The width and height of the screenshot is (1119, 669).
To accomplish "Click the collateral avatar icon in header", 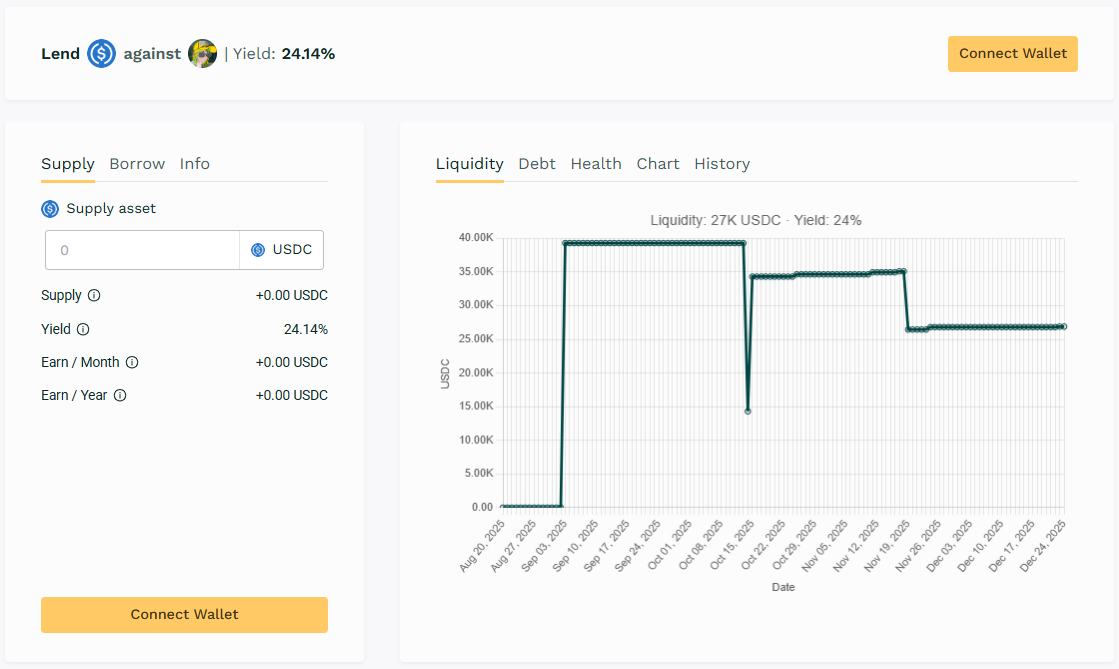I will (202, 54).
